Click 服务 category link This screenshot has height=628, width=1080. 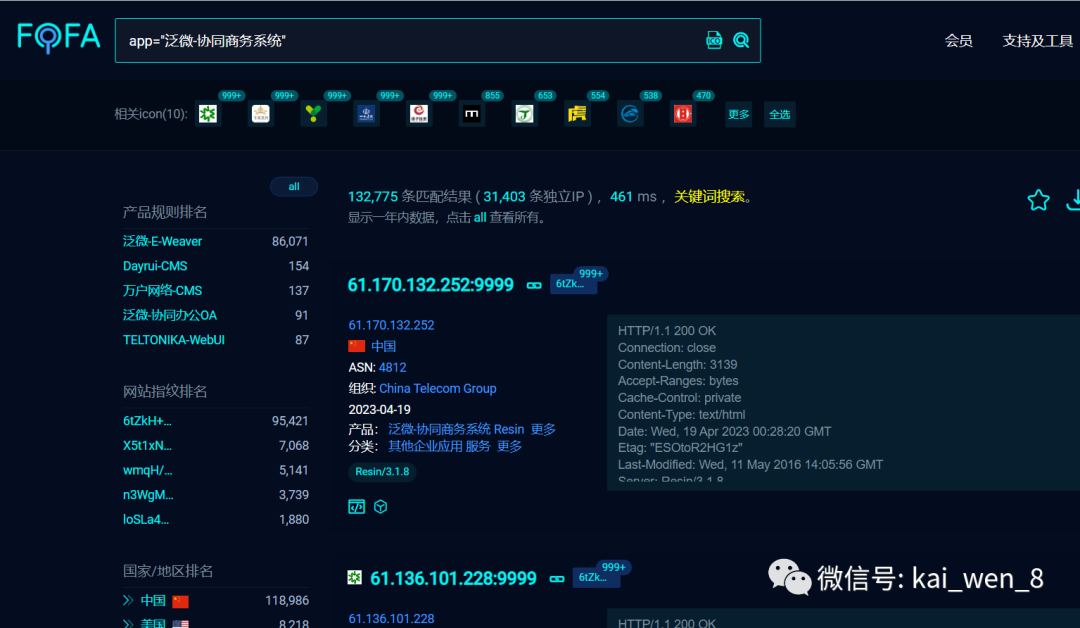(x=478, y=446)
